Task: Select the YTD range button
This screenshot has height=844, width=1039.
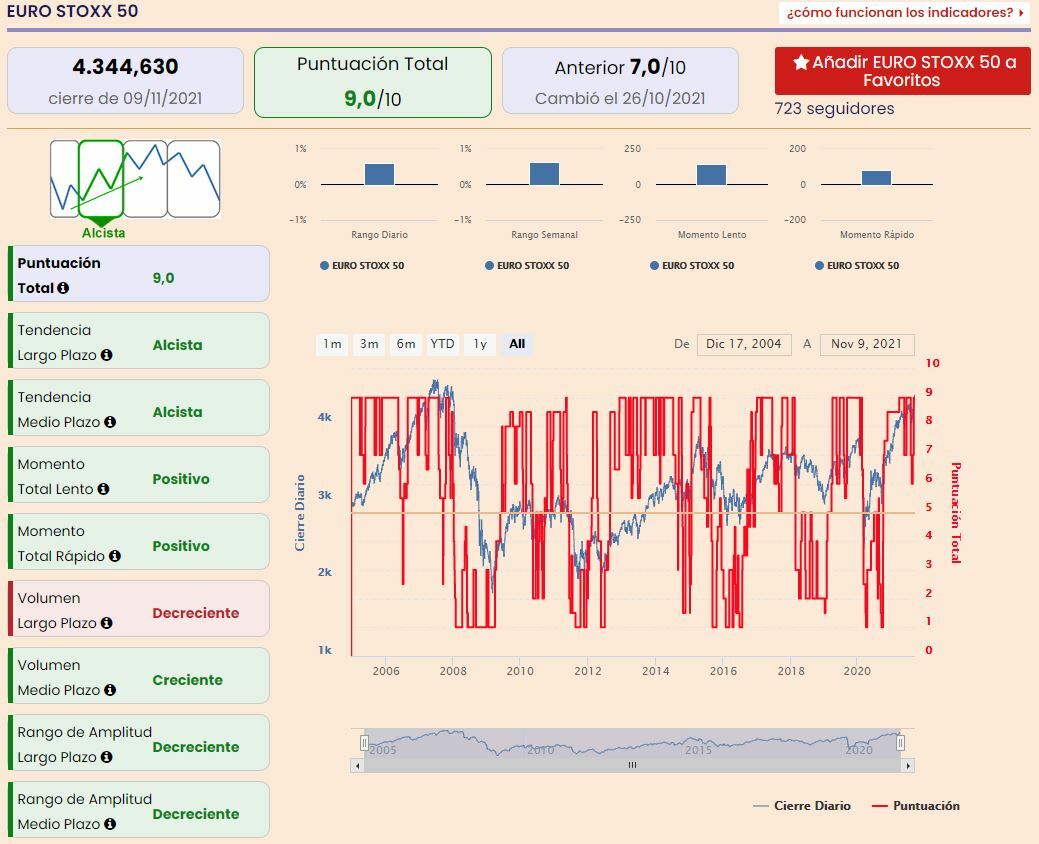Action: coord(442,344)
